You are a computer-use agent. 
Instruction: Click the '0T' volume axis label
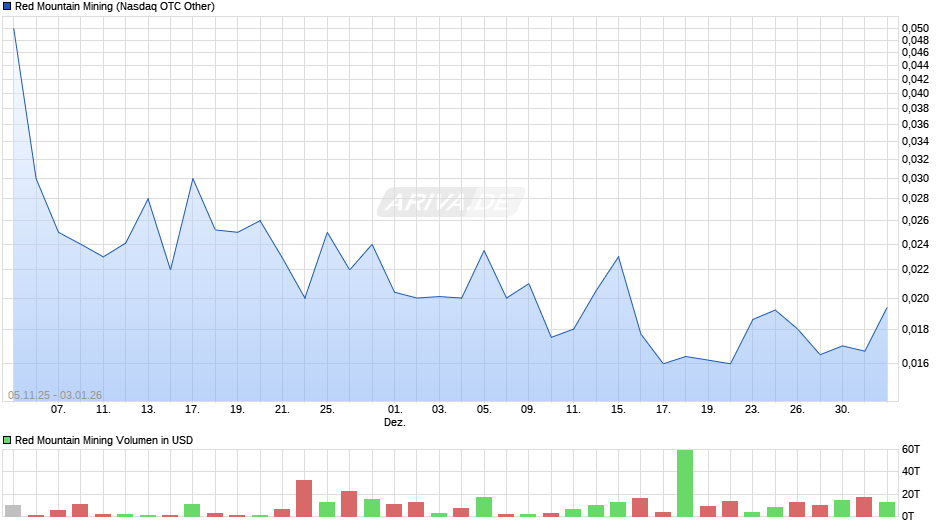click(908, 516)
